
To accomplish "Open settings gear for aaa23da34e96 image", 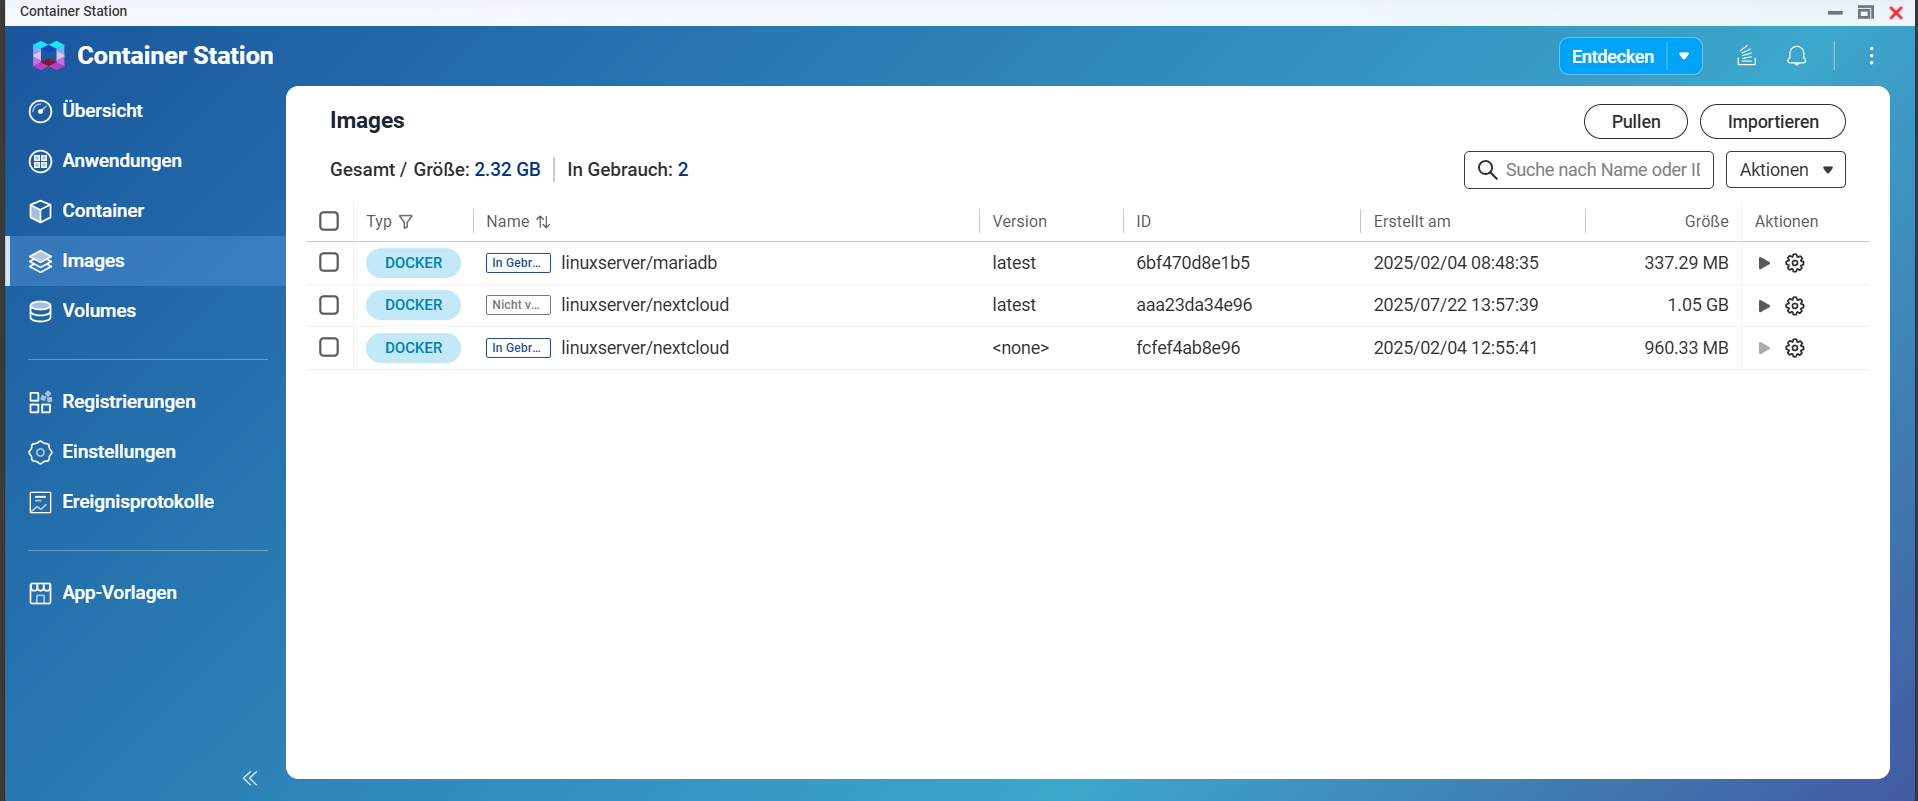I will pos(1795,305).
